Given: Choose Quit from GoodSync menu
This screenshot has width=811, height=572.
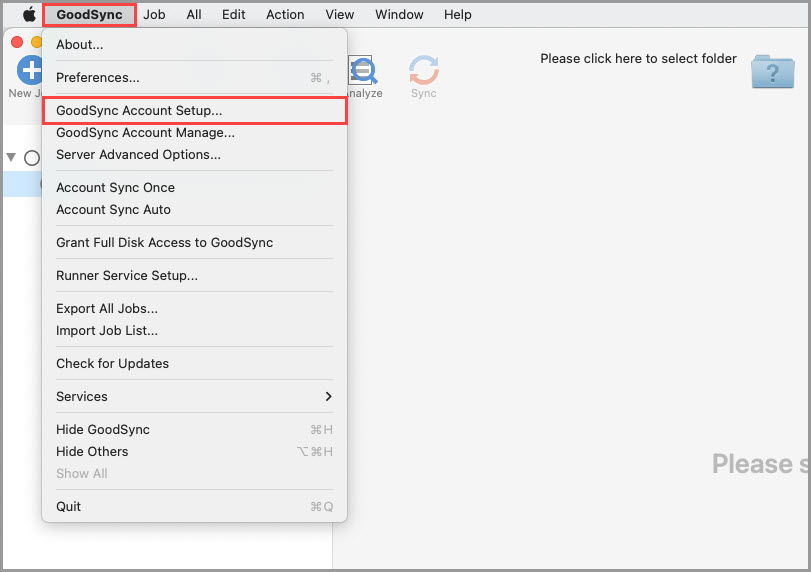Looking at the screenshot, I should coord(194,506).
